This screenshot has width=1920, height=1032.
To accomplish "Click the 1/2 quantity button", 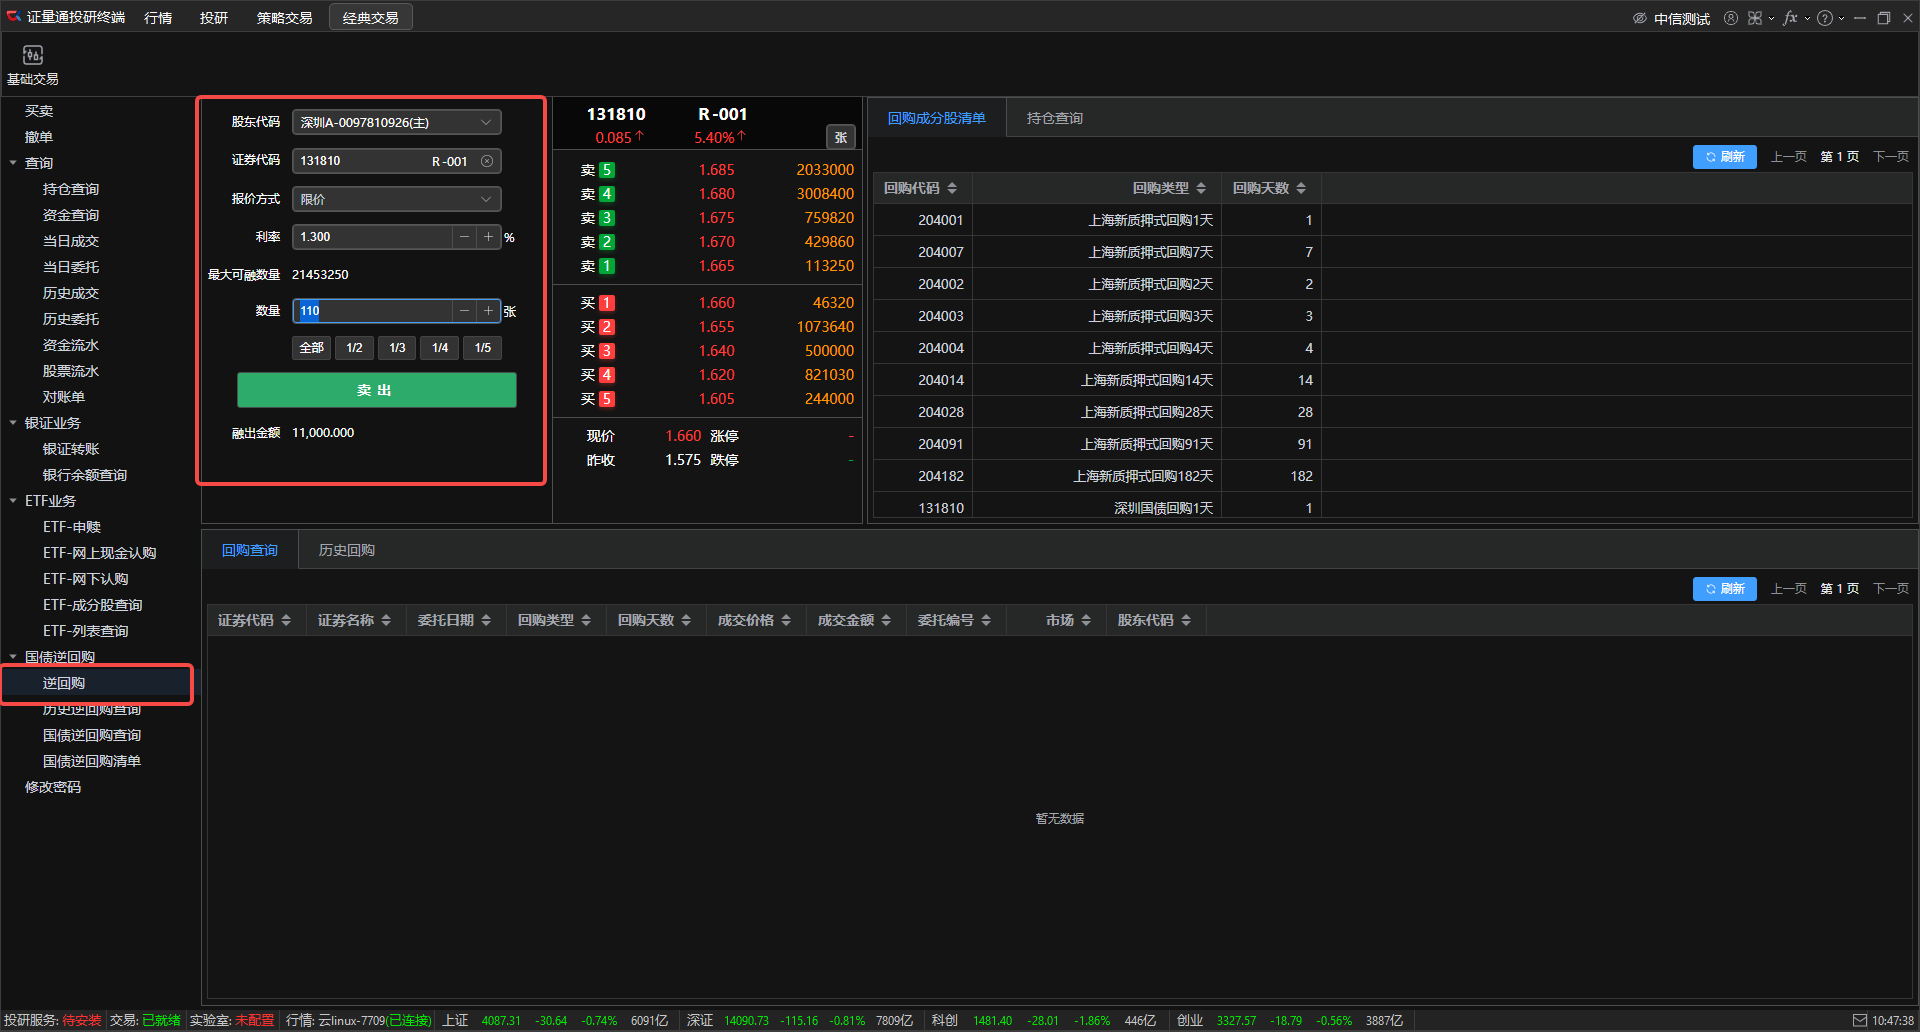I will [x=354, y=348].
